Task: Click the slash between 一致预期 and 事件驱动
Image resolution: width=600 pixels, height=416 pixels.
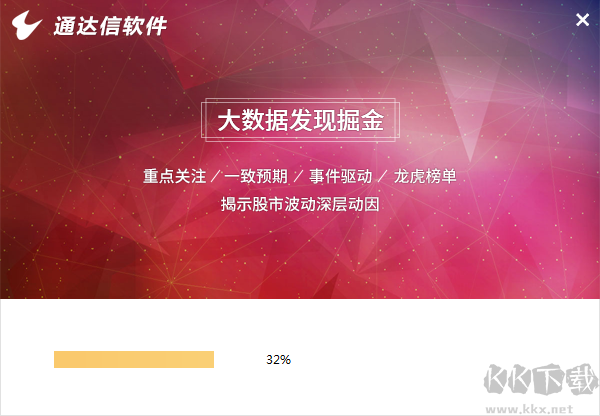Action: tap(298, 177)
